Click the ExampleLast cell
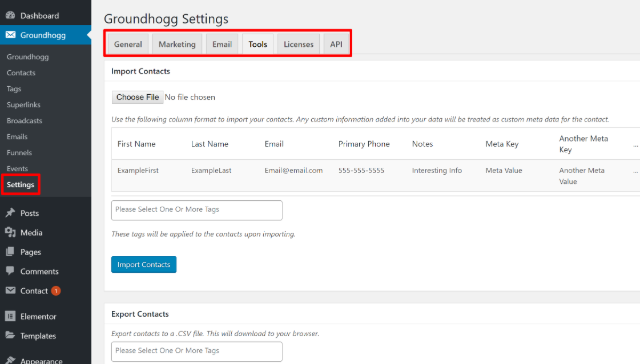The height and width of the screenshot is (364, 640). tap(211, 170)
